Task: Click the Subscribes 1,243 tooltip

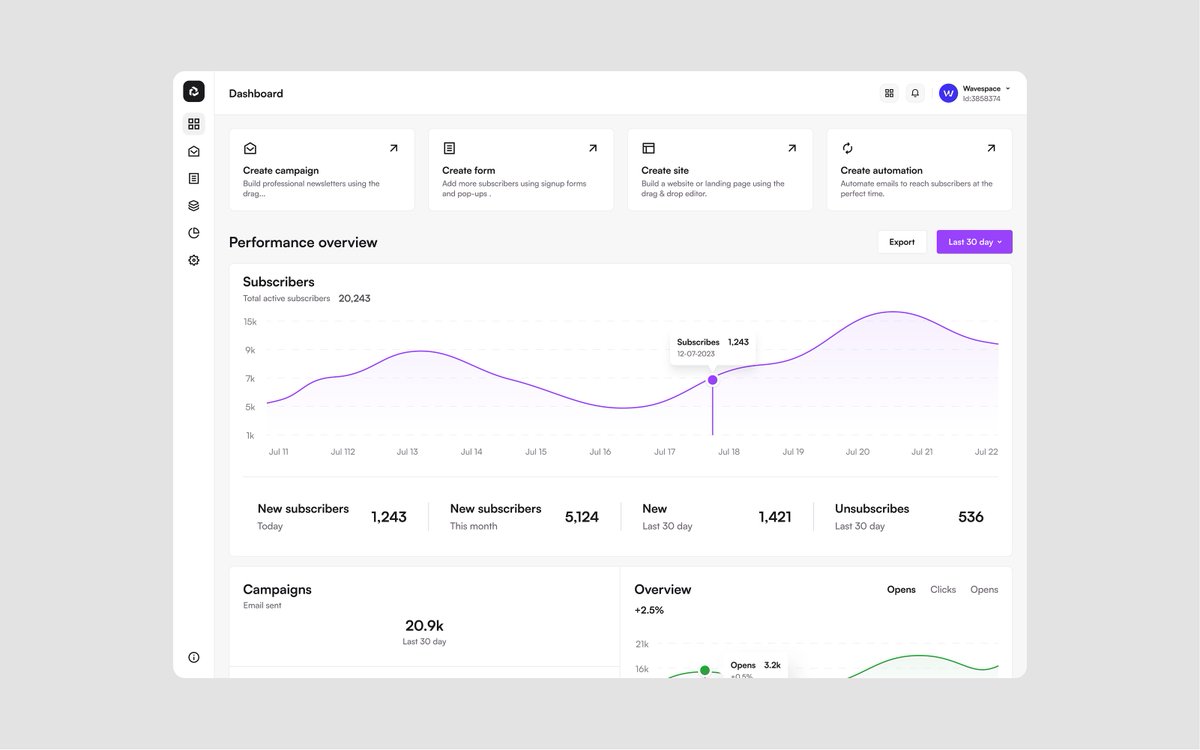Action: [713, 348]
